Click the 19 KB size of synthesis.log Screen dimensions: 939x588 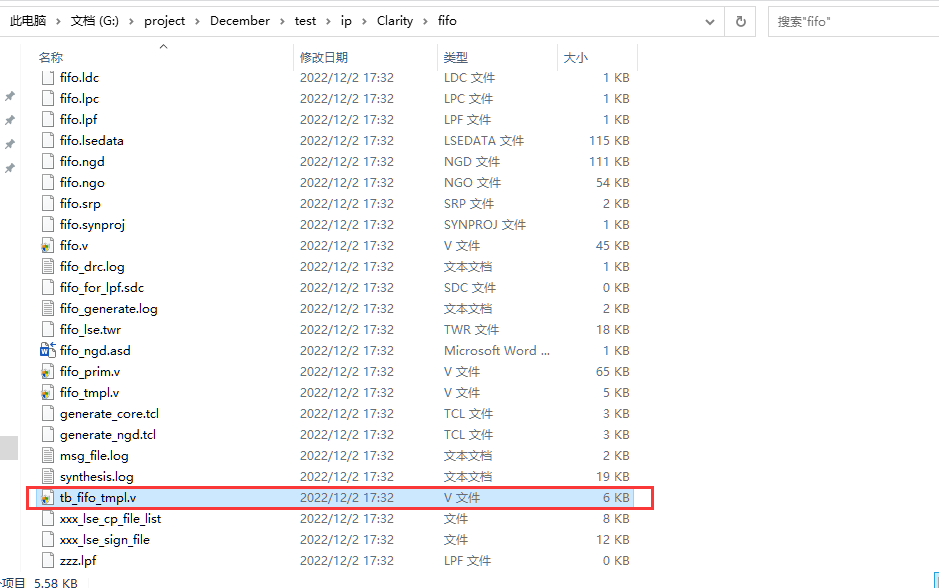click(613, 477)
